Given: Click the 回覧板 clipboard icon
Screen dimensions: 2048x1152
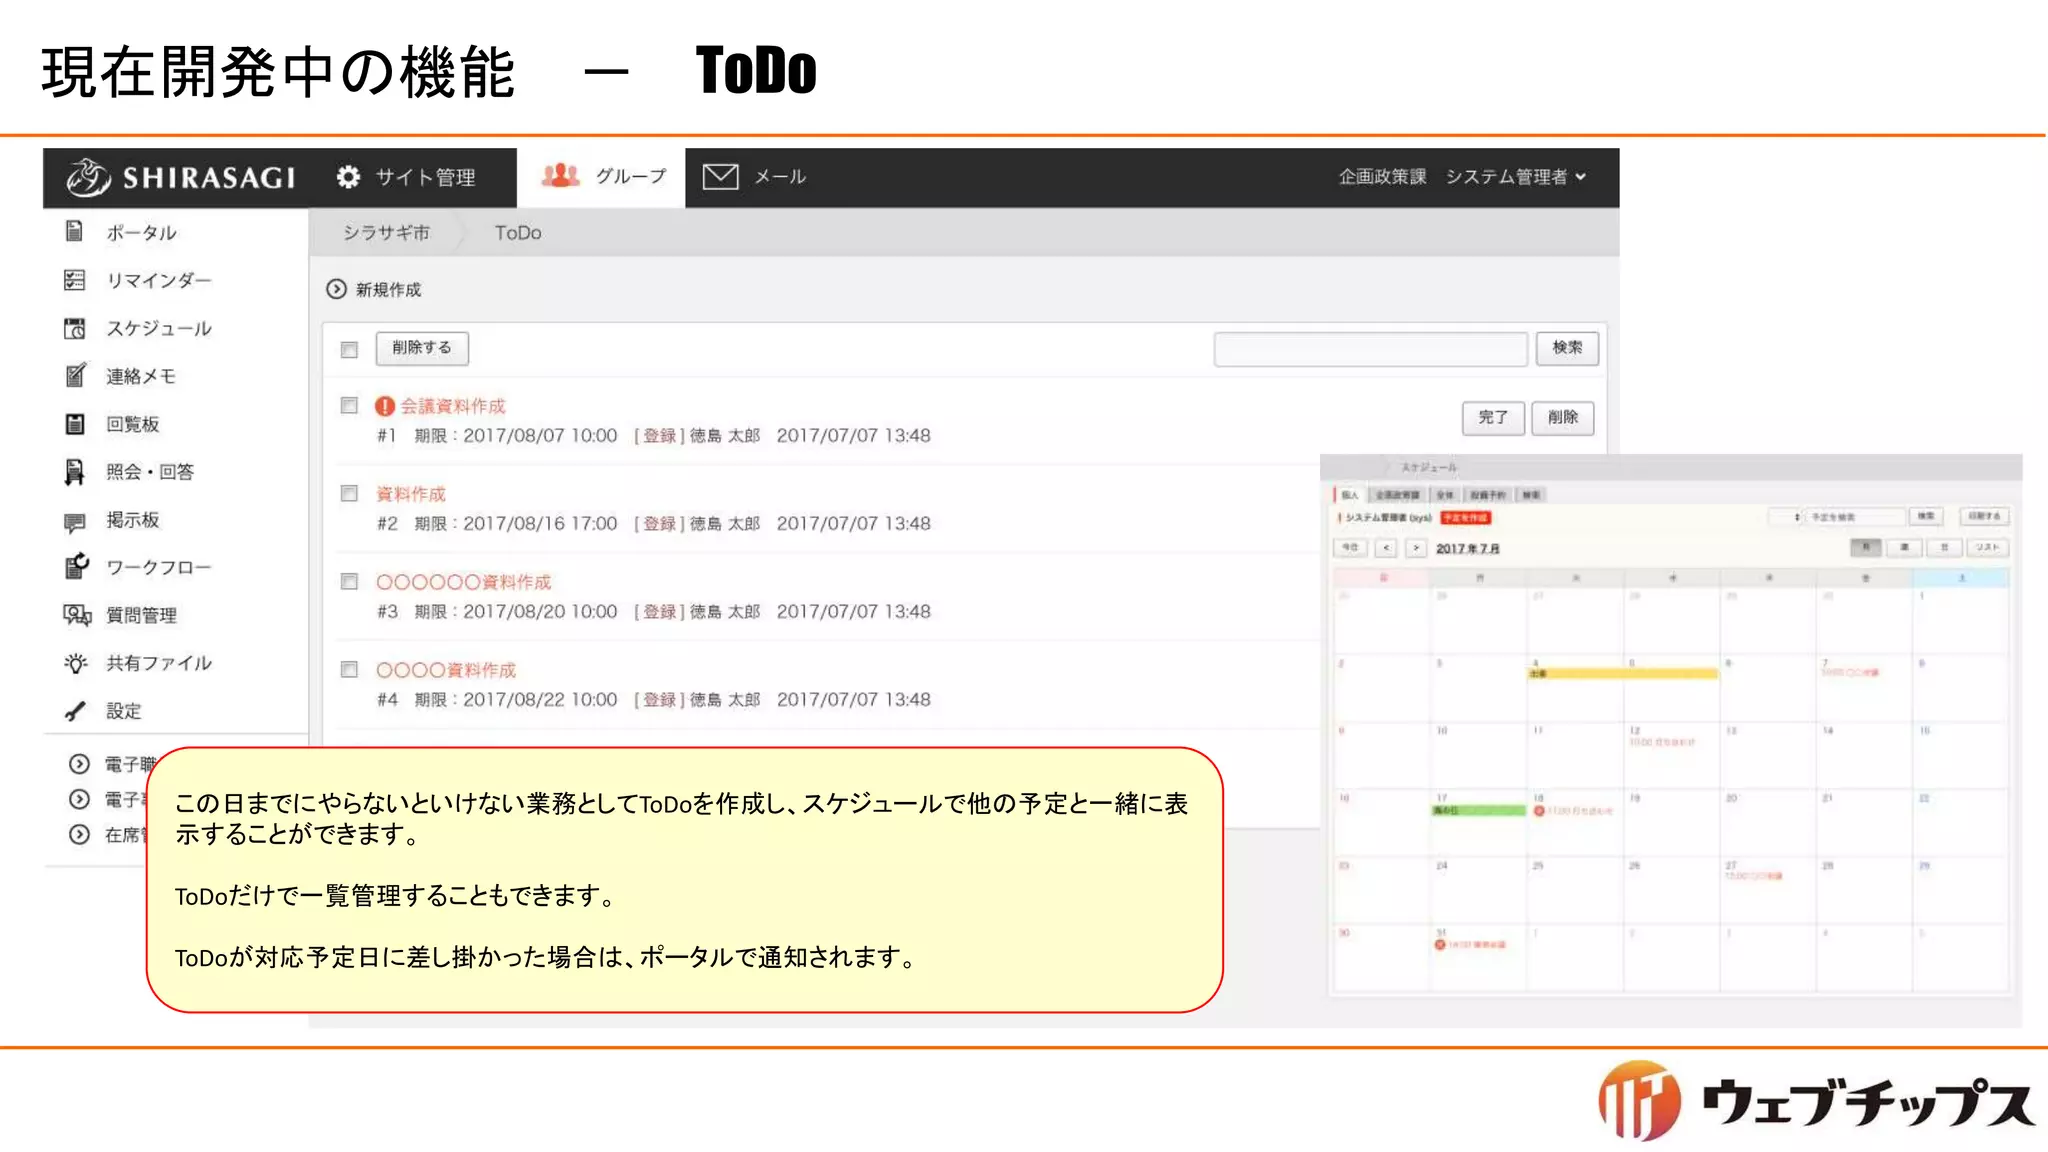Looking at the screenshot, I should coord(75,424).
